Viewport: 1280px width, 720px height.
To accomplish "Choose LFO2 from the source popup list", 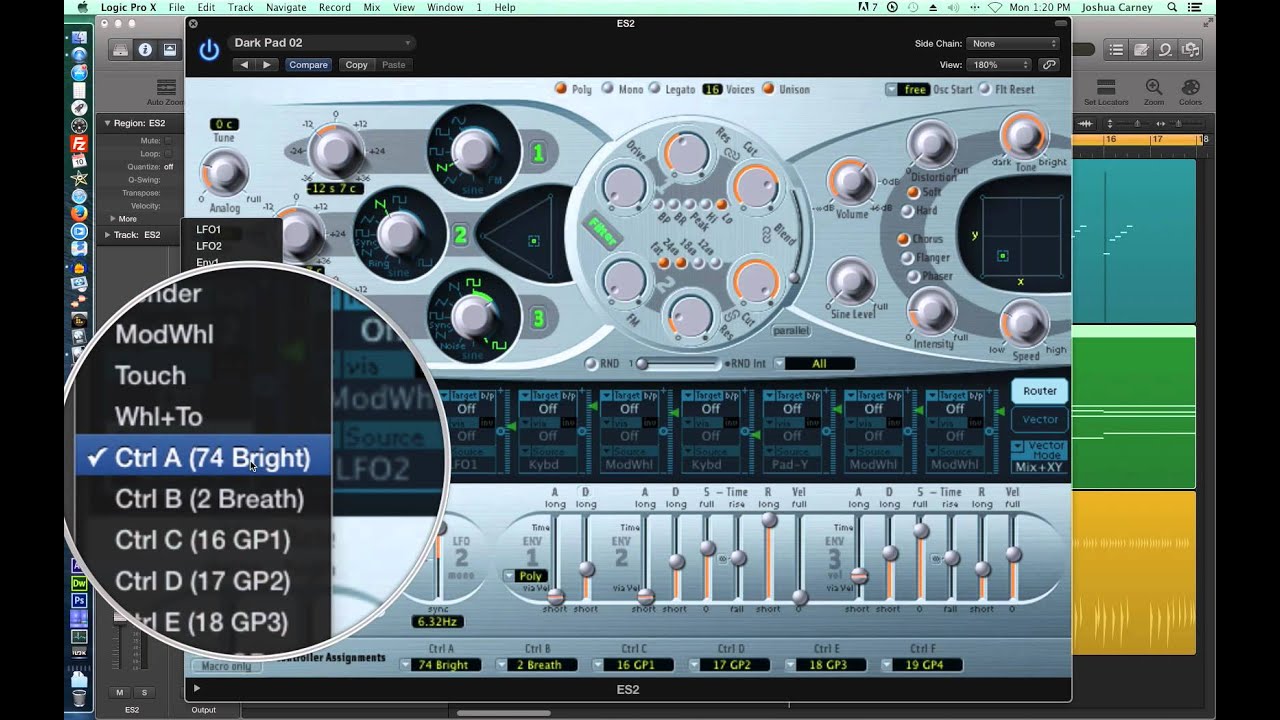I will 209,246.
